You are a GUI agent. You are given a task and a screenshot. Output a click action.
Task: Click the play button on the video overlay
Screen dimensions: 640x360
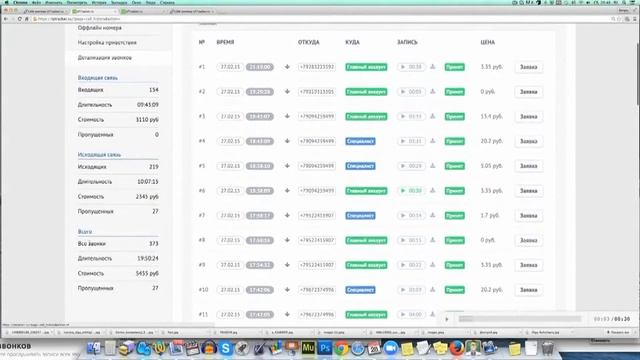tap(447, 319)
